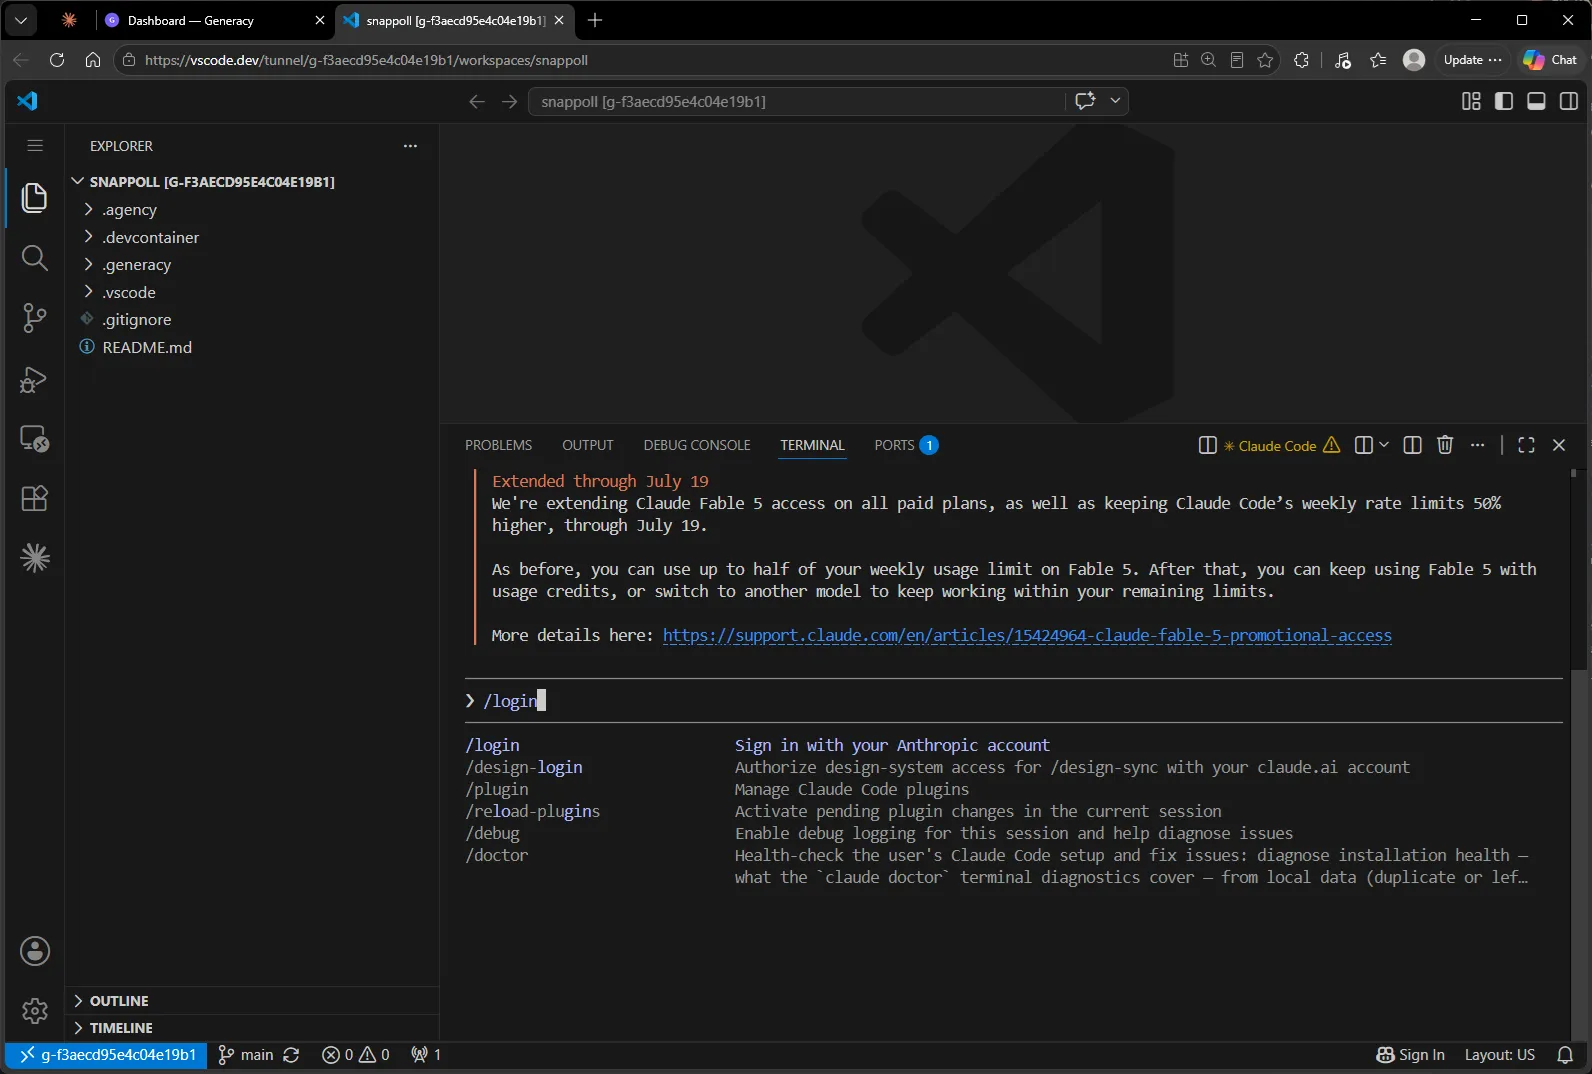Maximize the terminal panel size
Viewport: 1592px width, 1074px height.
[x=1526, y=445]
